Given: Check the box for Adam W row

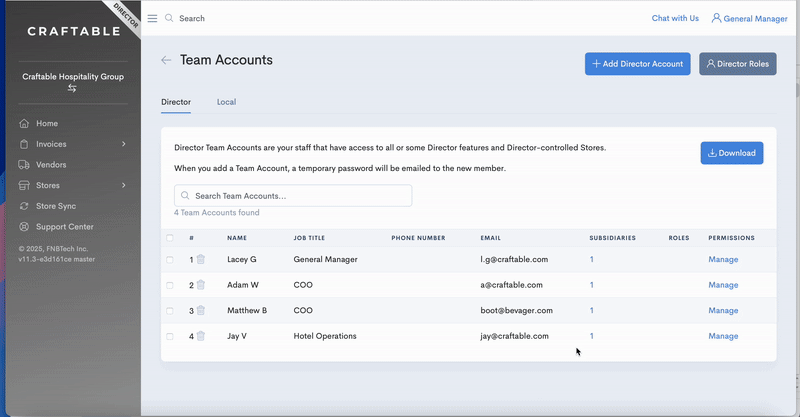Looking at the screenshot, I should tap(170, 285).
